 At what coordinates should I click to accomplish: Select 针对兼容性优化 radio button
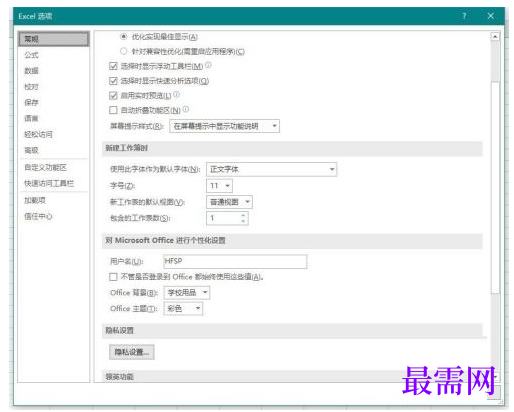(124, 51)
